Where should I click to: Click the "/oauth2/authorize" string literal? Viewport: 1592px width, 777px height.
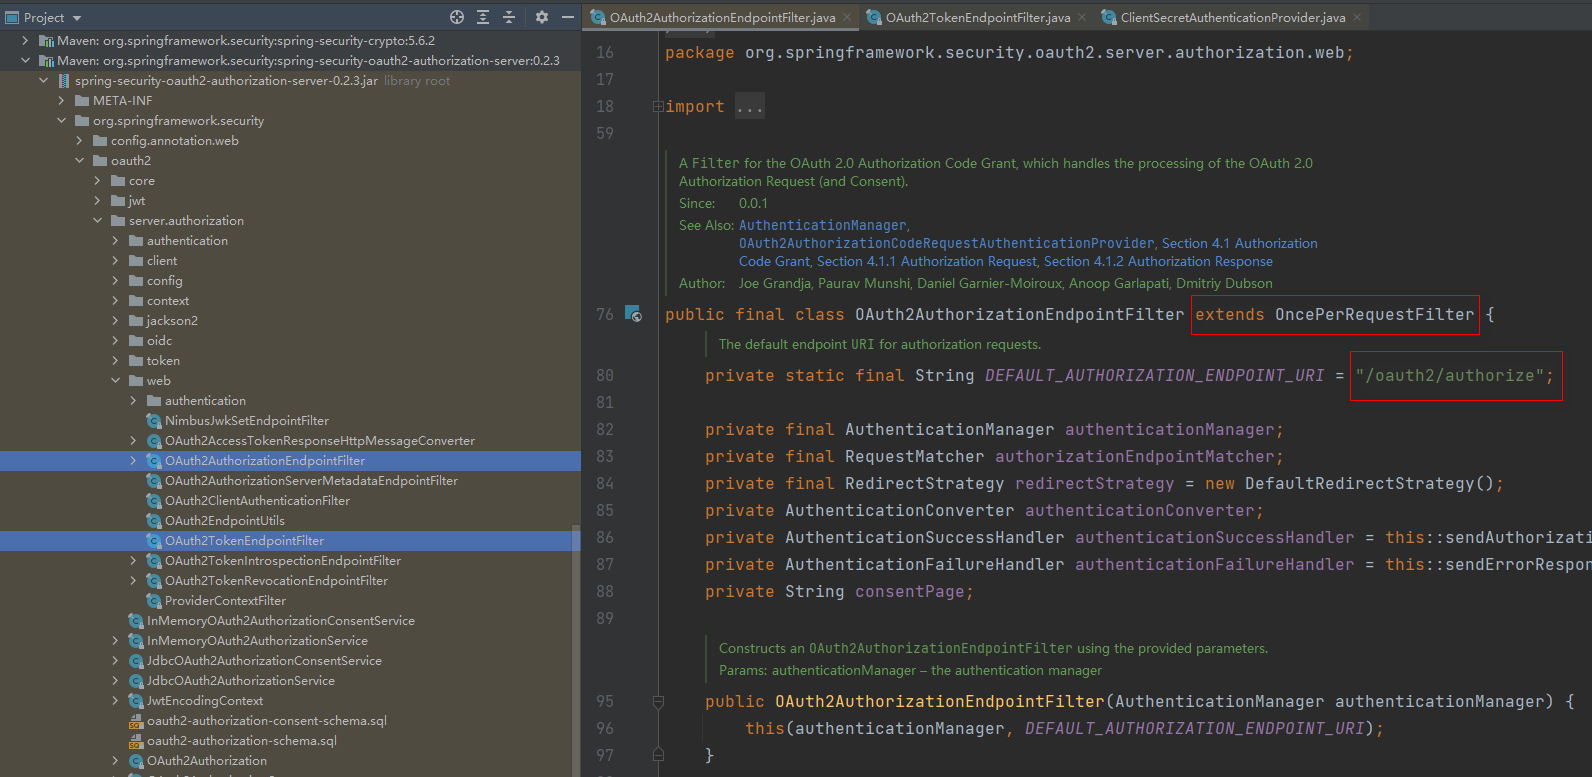pyautogui.click(x=1449, y=376)
